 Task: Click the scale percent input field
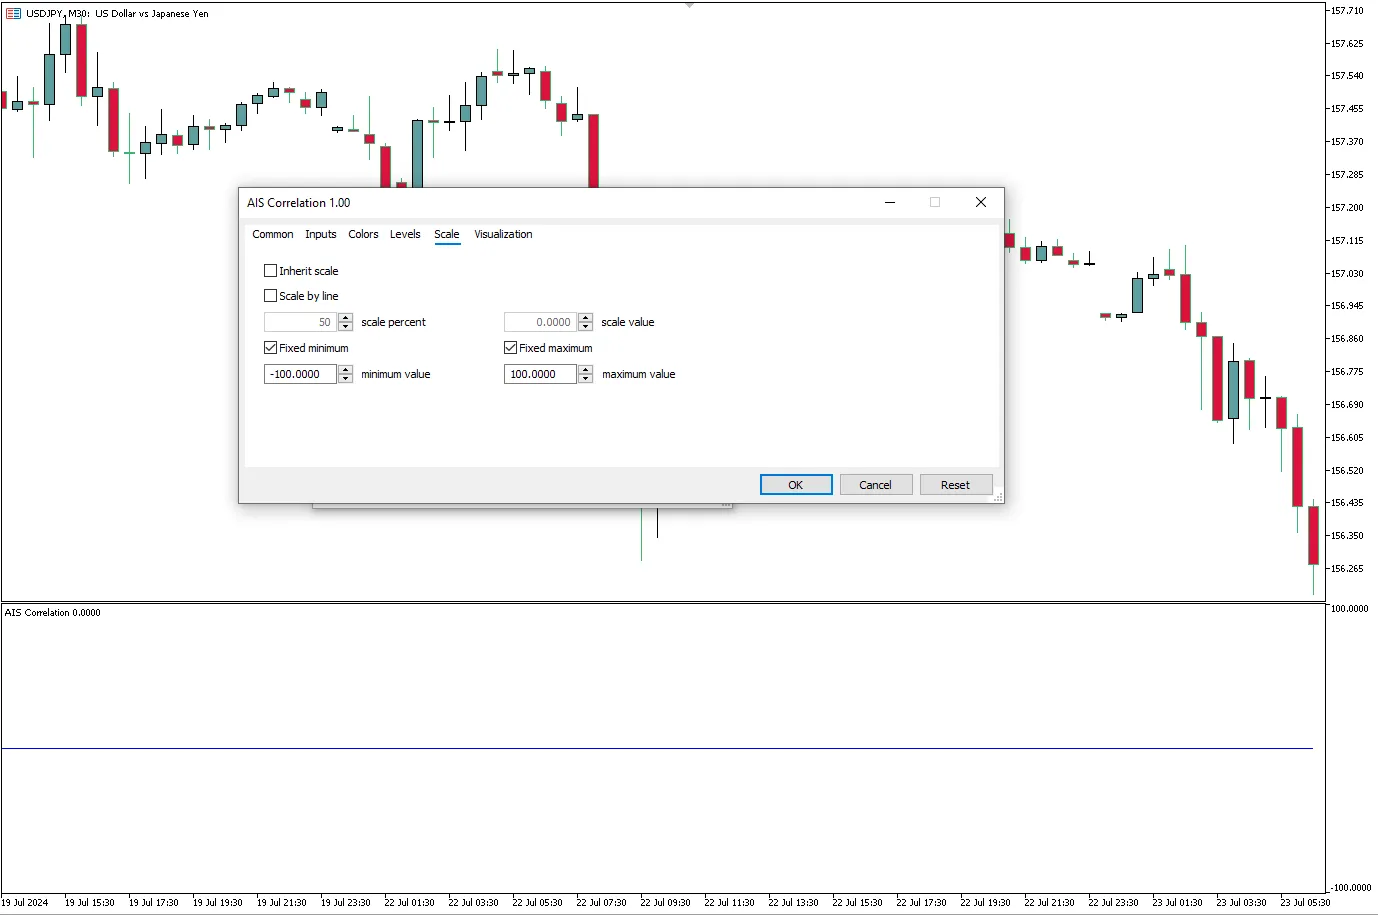(301, 322)
